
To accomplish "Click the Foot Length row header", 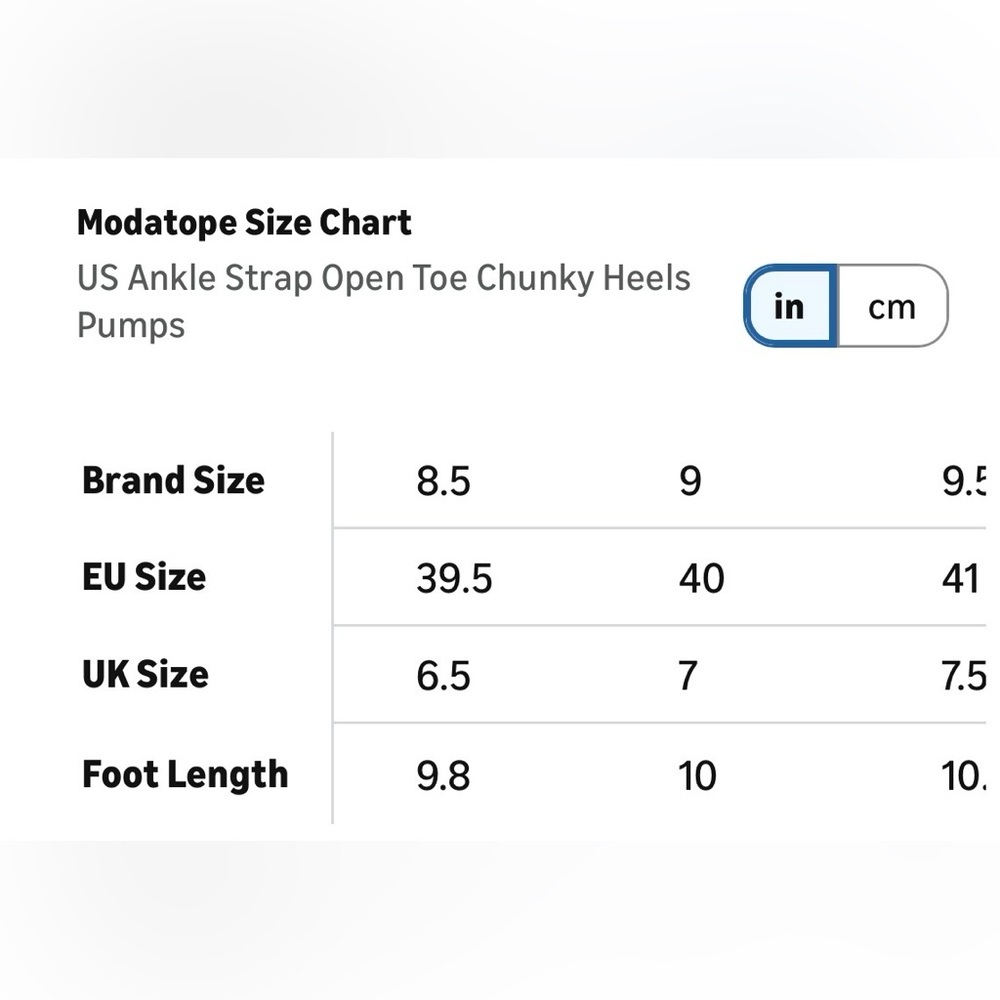I will 185,776.
